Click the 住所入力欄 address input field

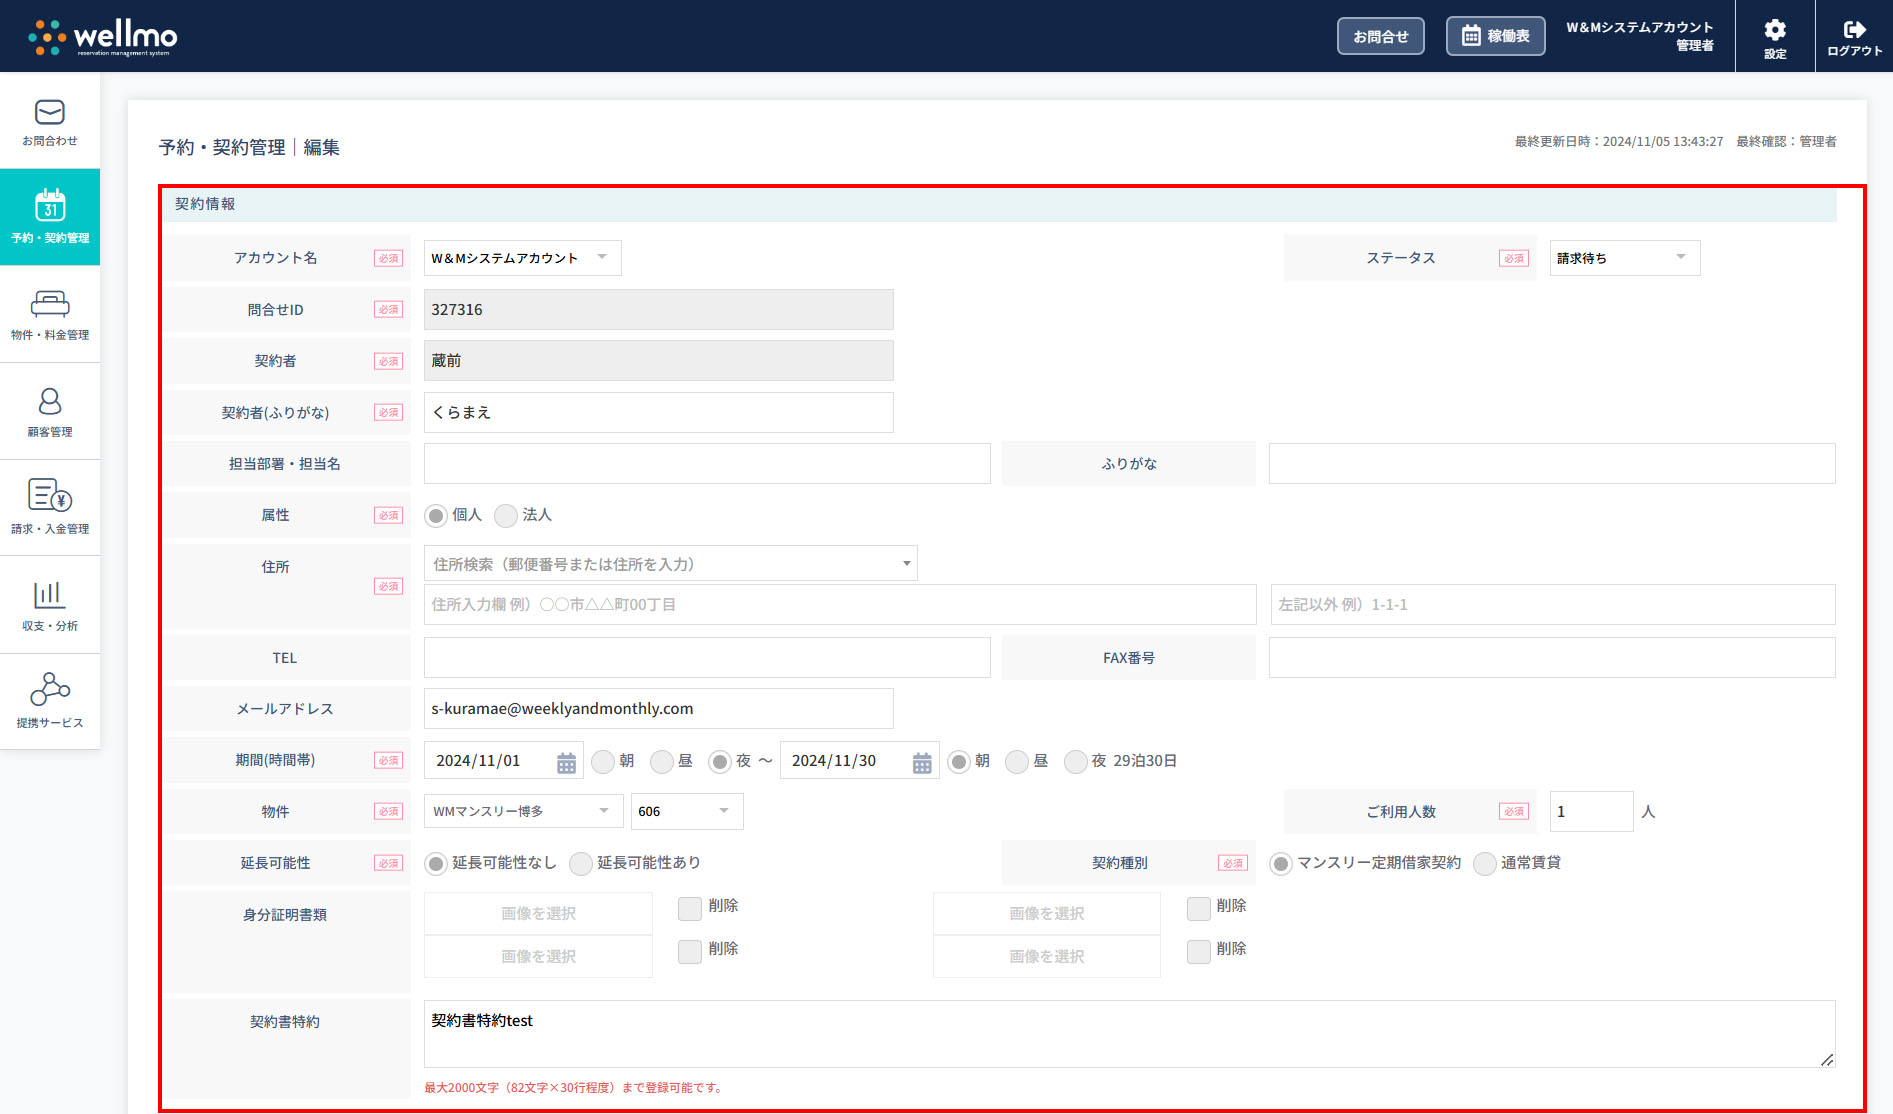click(x=840, y=605)
